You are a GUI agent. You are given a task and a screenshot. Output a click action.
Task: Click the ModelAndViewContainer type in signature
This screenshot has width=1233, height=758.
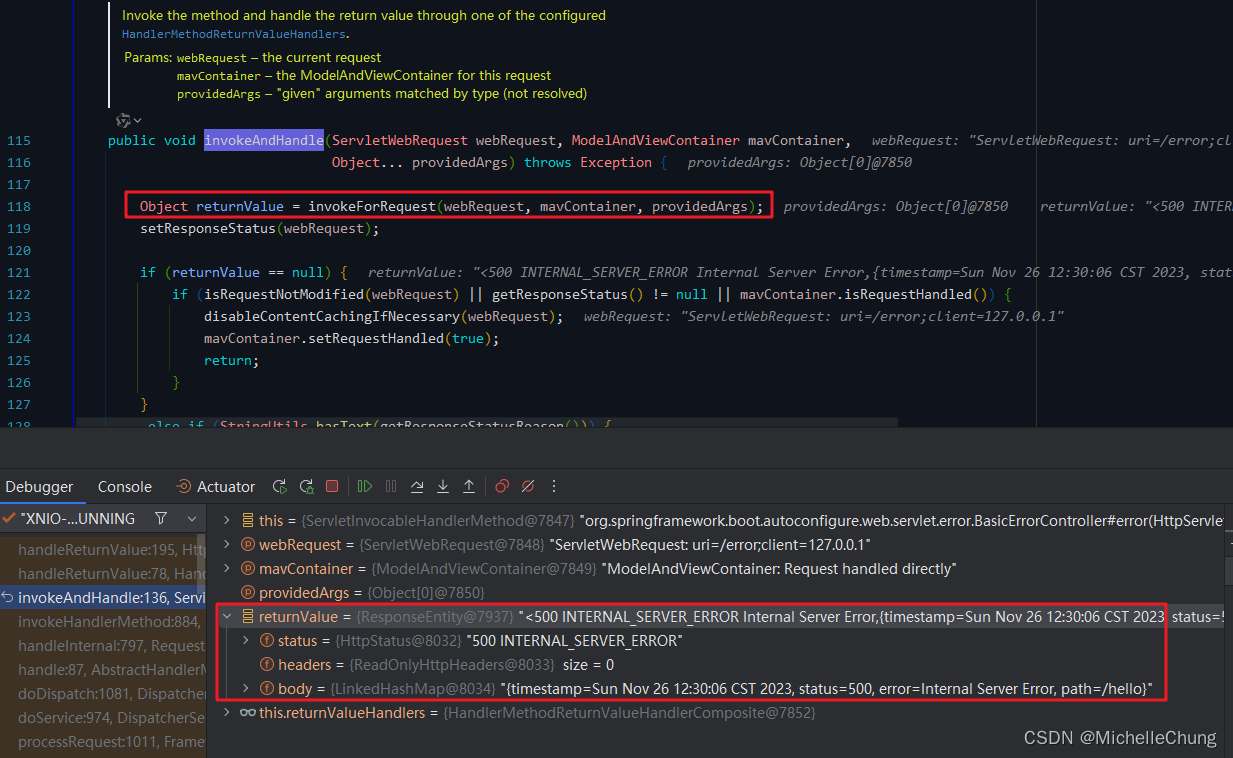click(x=656, y=140)
